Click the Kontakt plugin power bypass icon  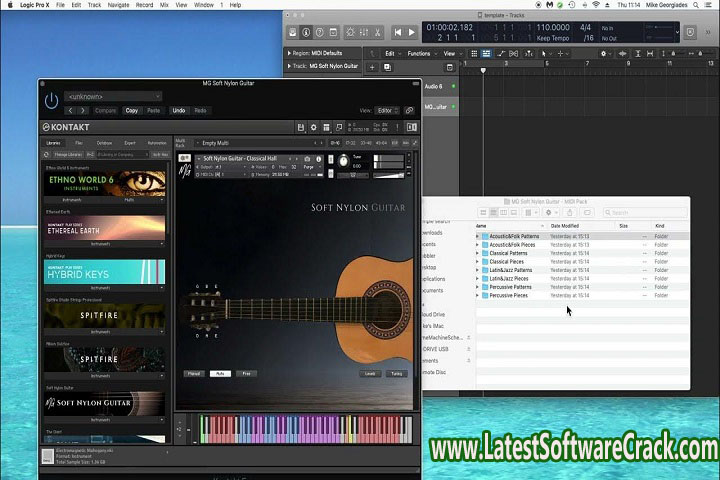pyautogui.click(x=51, y=102)
